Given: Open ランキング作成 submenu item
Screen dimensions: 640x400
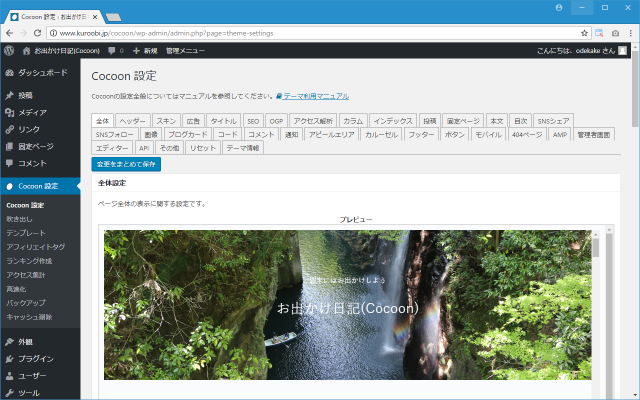Looking at the screenshot, I should pyautogui.click(x=29, y=261).
